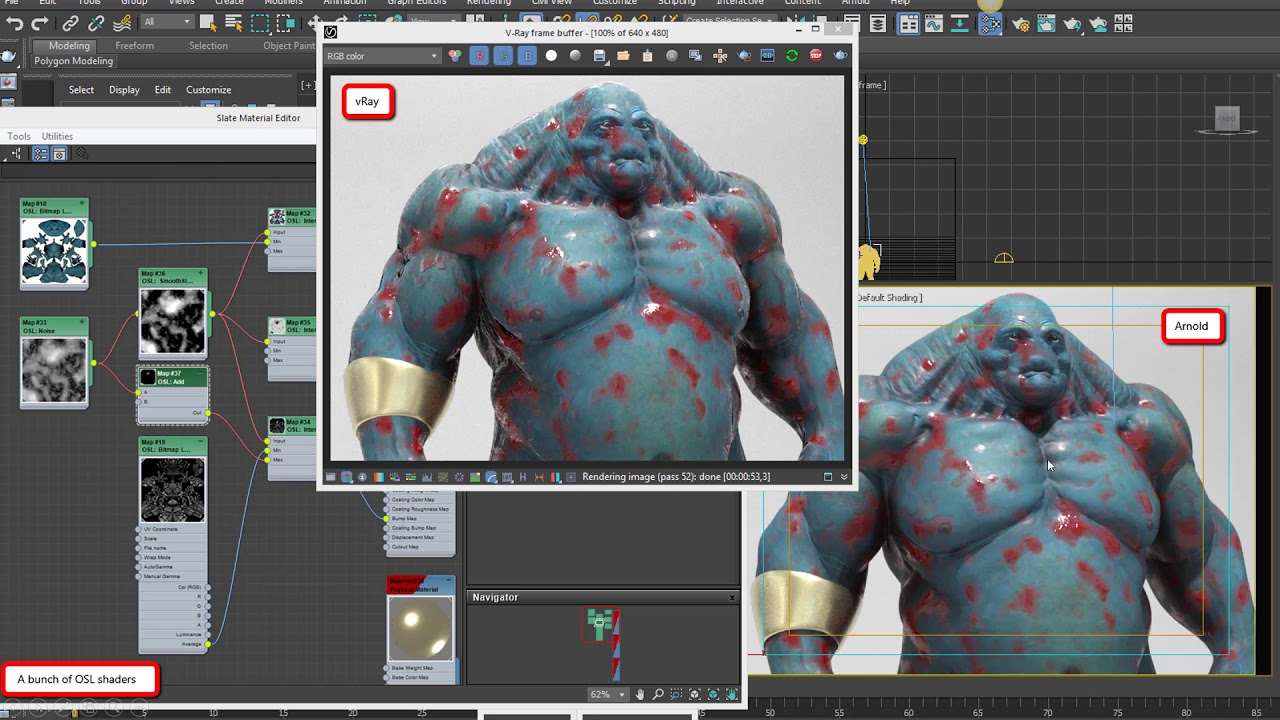Render last with the V-Ray teapot icon
Image resolution: width=1280 pixels, height=720 pixels.
[x=840, y=56]
